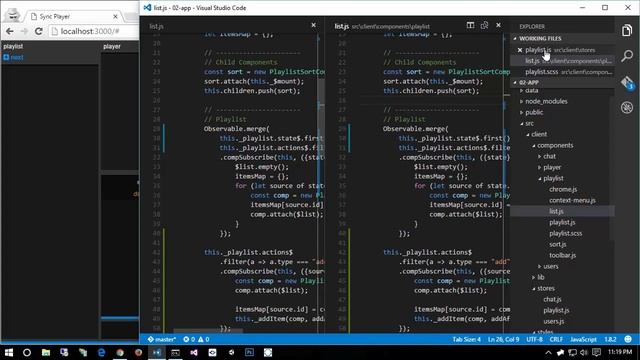Click Ln 26, Col 9 go-to-line
Screen dimensions: 640x360
click(503, 339)
